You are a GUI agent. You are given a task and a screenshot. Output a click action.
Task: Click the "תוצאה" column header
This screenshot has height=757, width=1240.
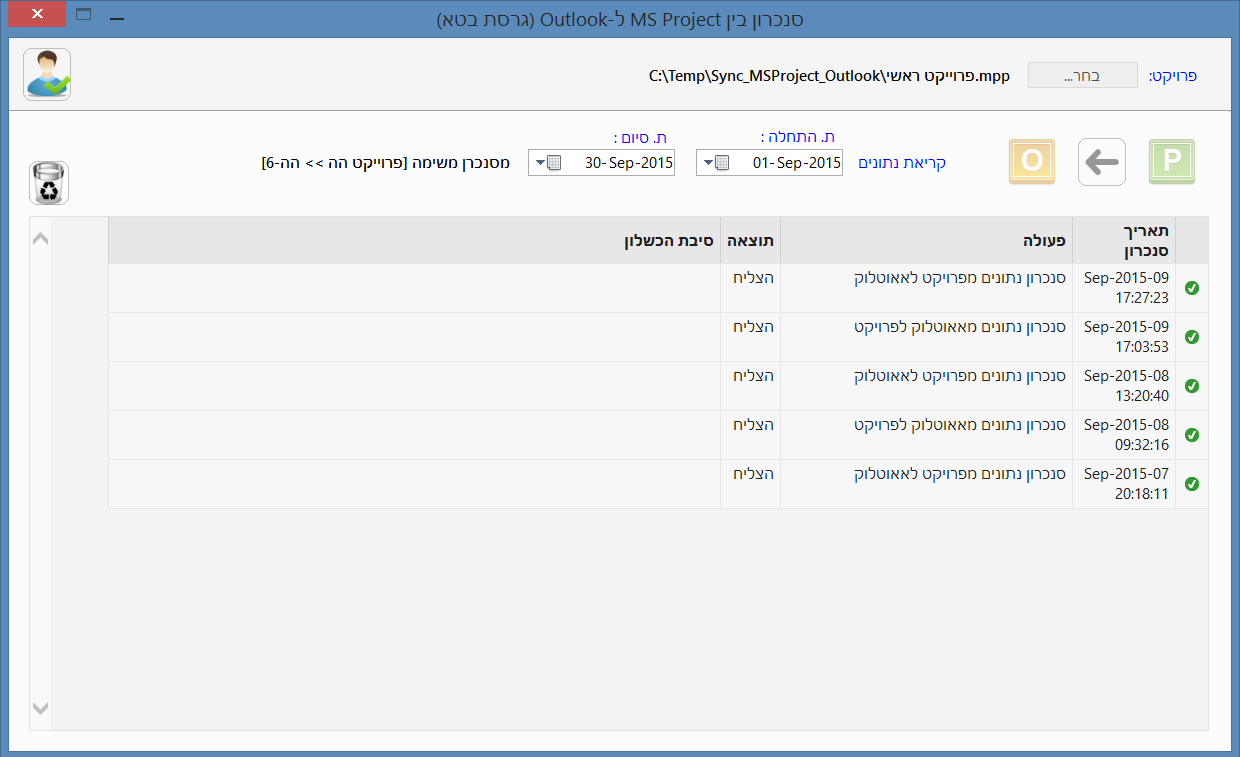[750, 240]
